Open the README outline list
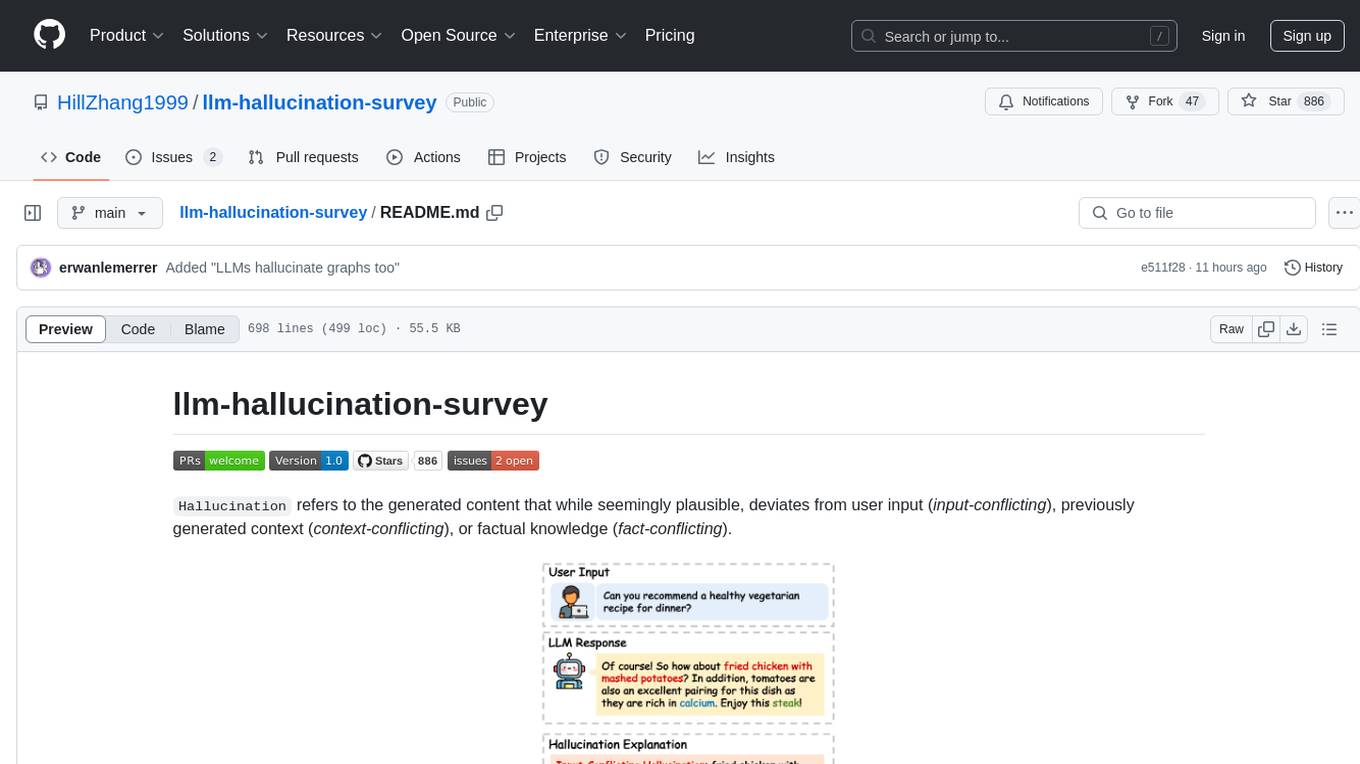The image size is (1360, 764). [x=1329, y=329]
